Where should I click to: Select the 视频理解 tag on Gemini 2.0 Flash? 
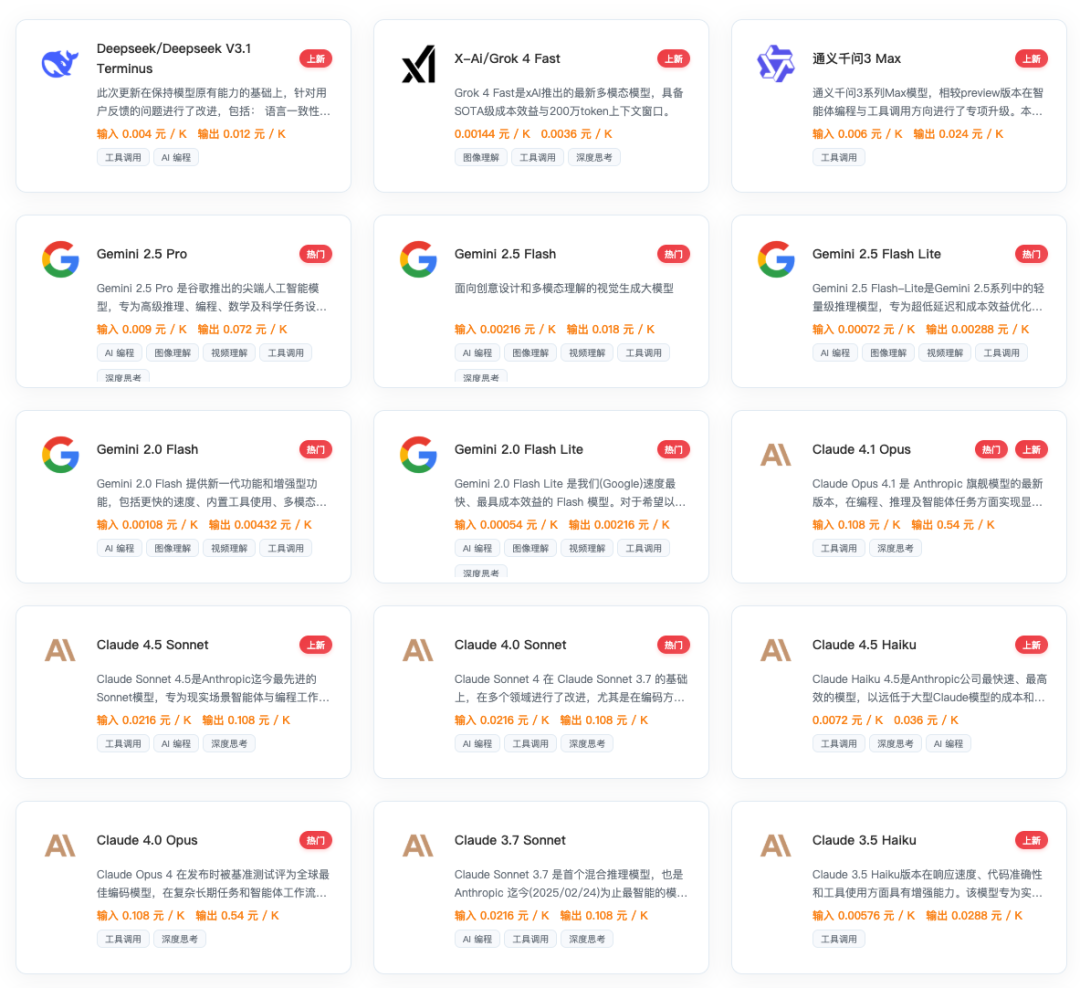point(229,548)
